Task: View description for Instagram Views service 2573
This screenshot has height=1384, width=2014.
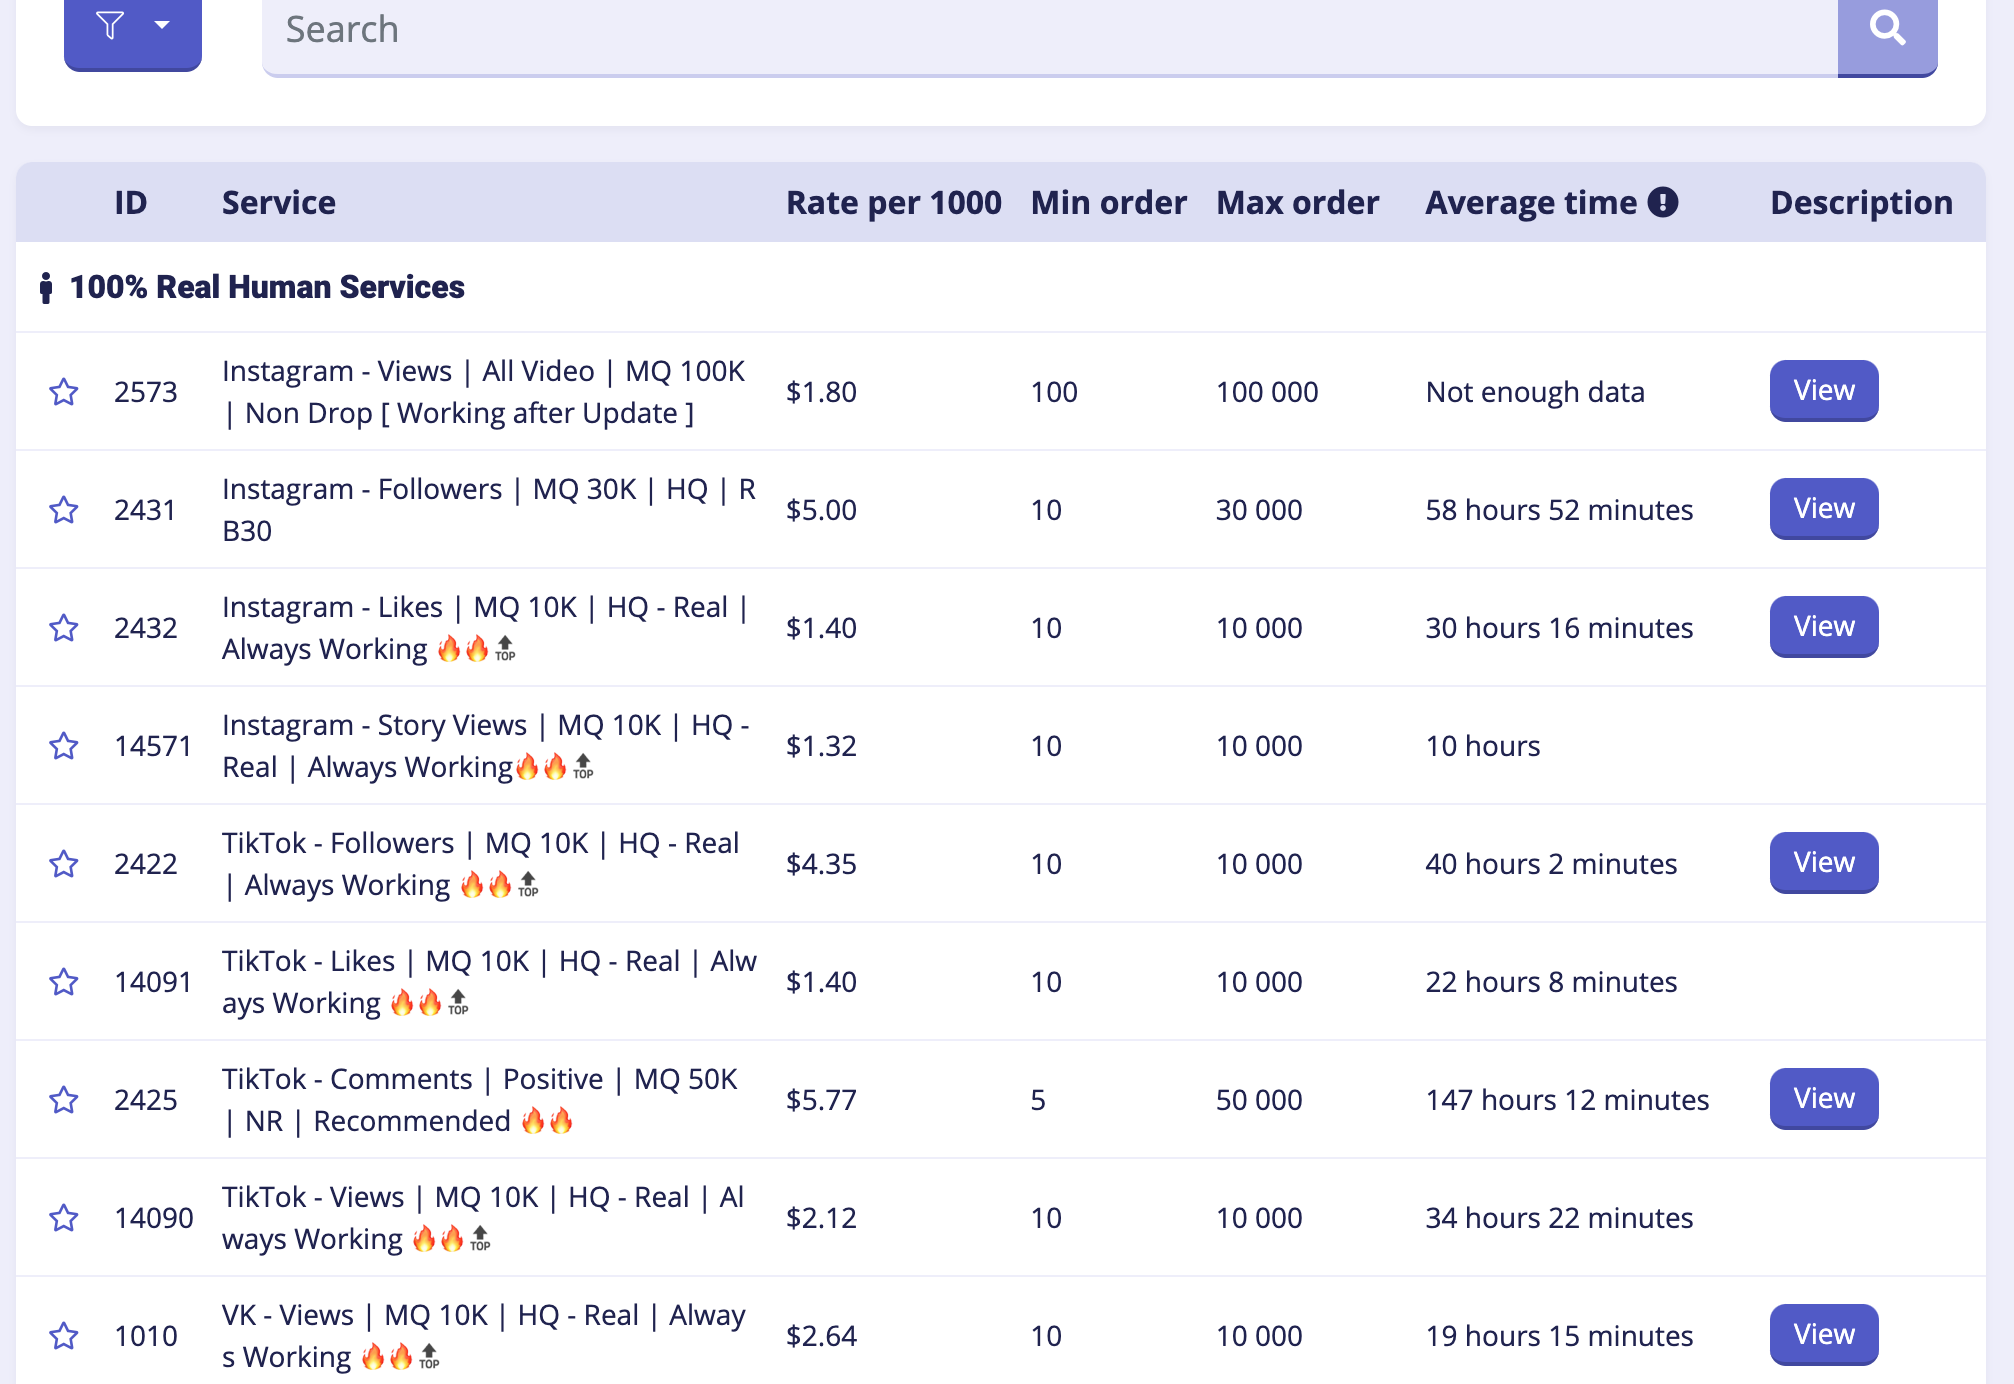Action: tap(1824, 391)
